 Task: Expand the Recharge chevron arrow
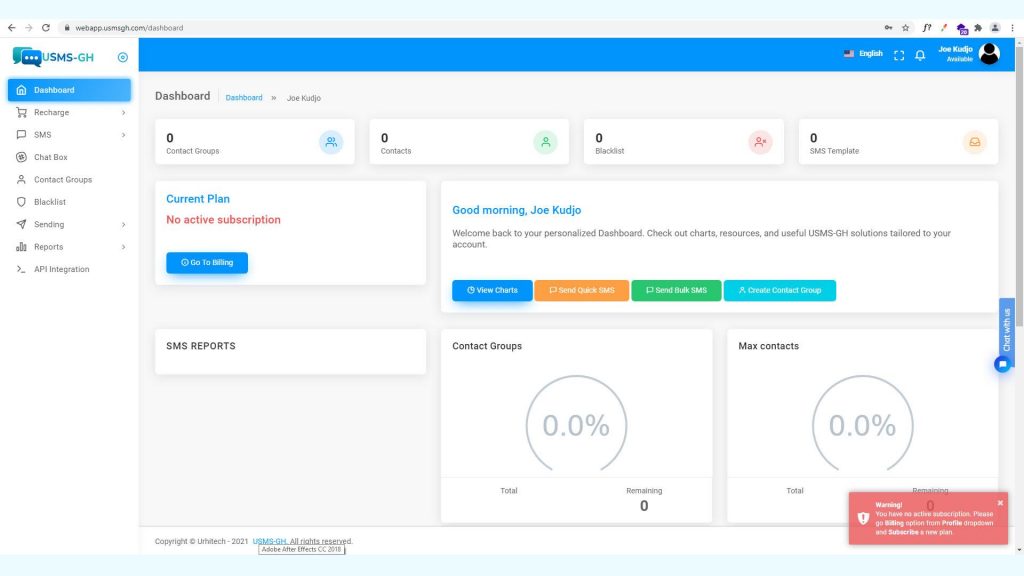(123, 113)
